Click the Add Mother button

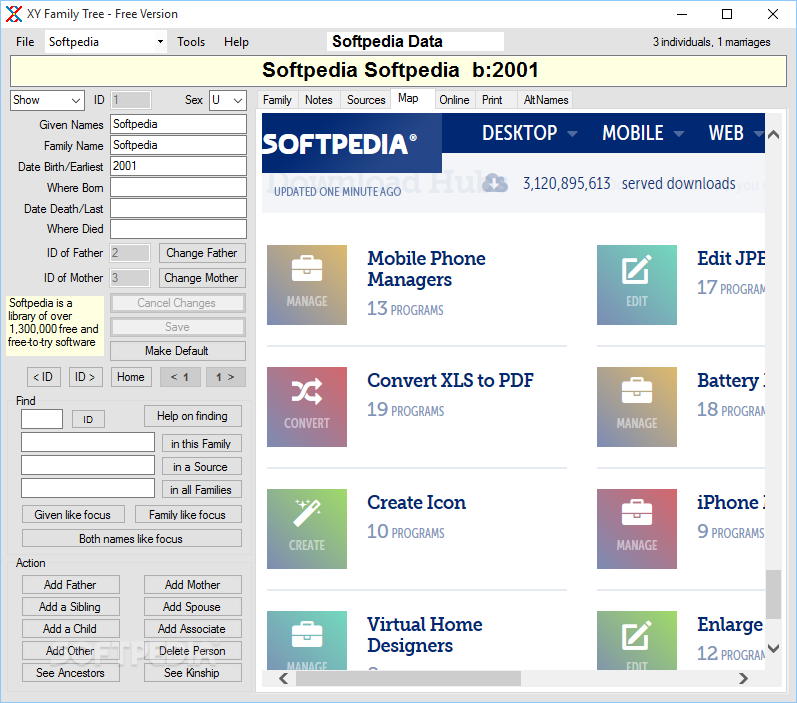(x=193, y=585)
